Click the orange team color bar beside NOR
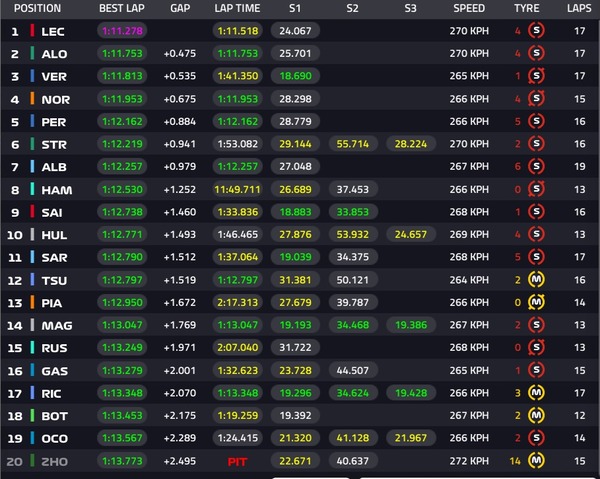 [x=32, y=99]
